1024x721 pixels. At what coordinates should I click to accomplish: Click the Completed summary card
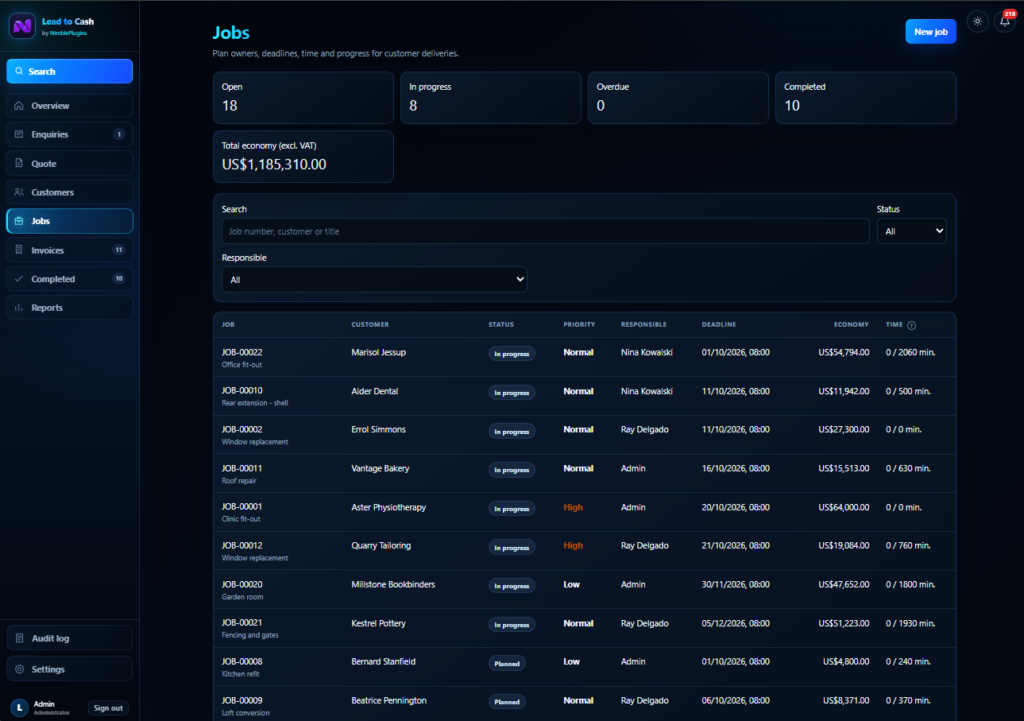(x=865, y=97)
